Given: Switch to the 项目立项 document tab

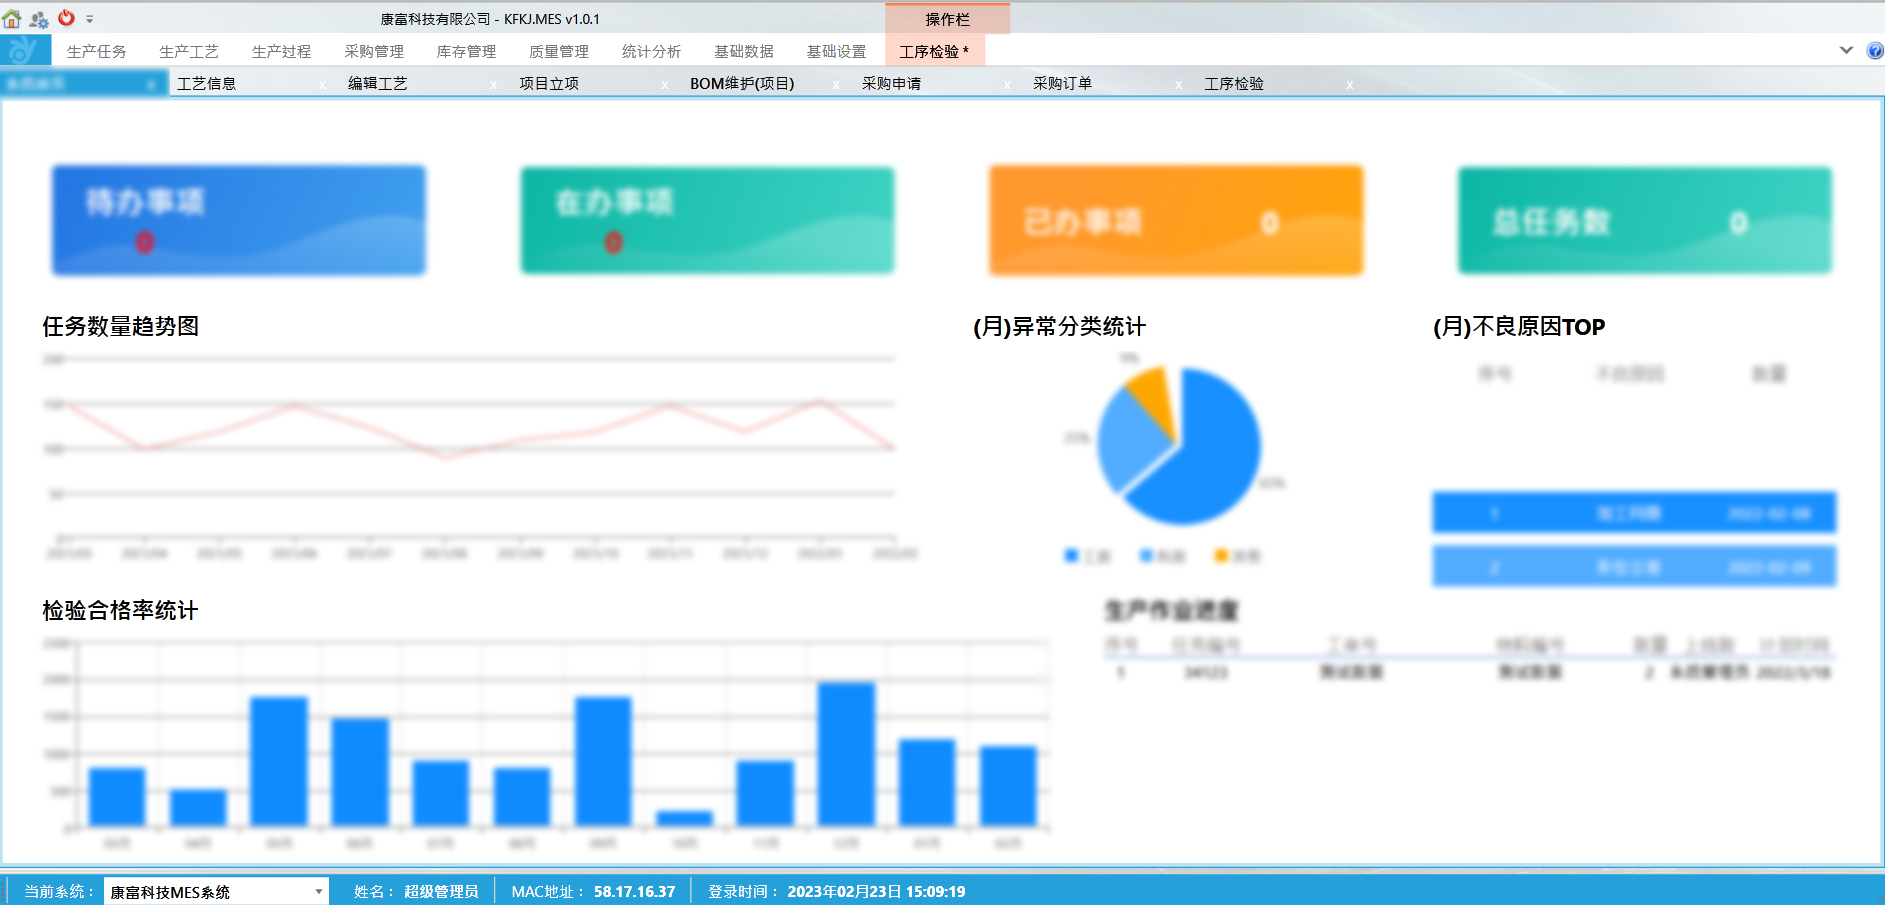Looking at the screenshot, I should (x=549, y=84).
